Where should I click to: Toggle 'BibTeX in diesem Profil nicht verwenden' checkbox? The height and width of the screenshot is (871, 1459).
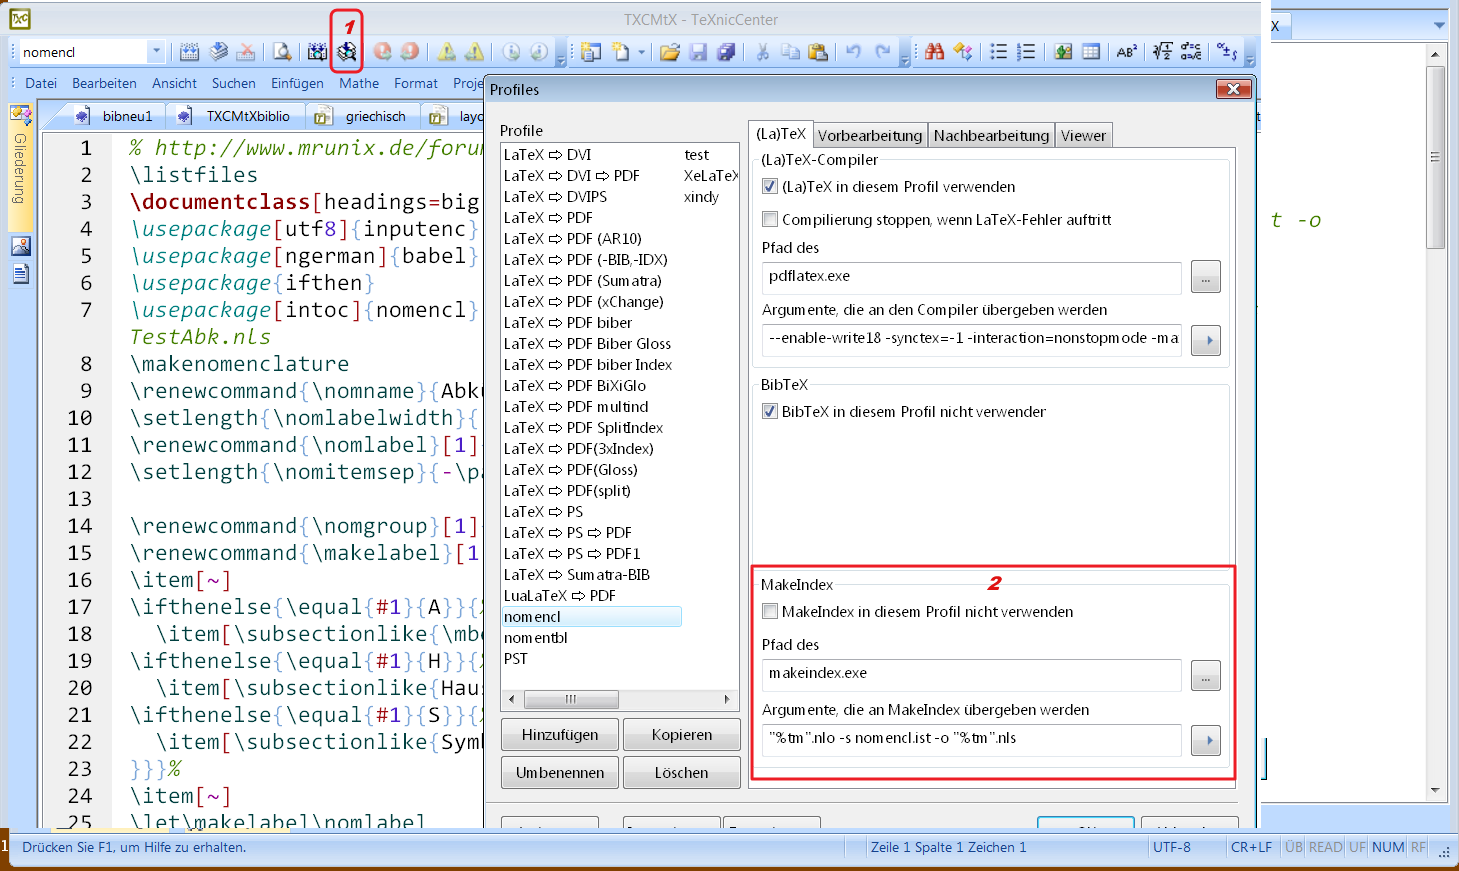tap(770, 411)
